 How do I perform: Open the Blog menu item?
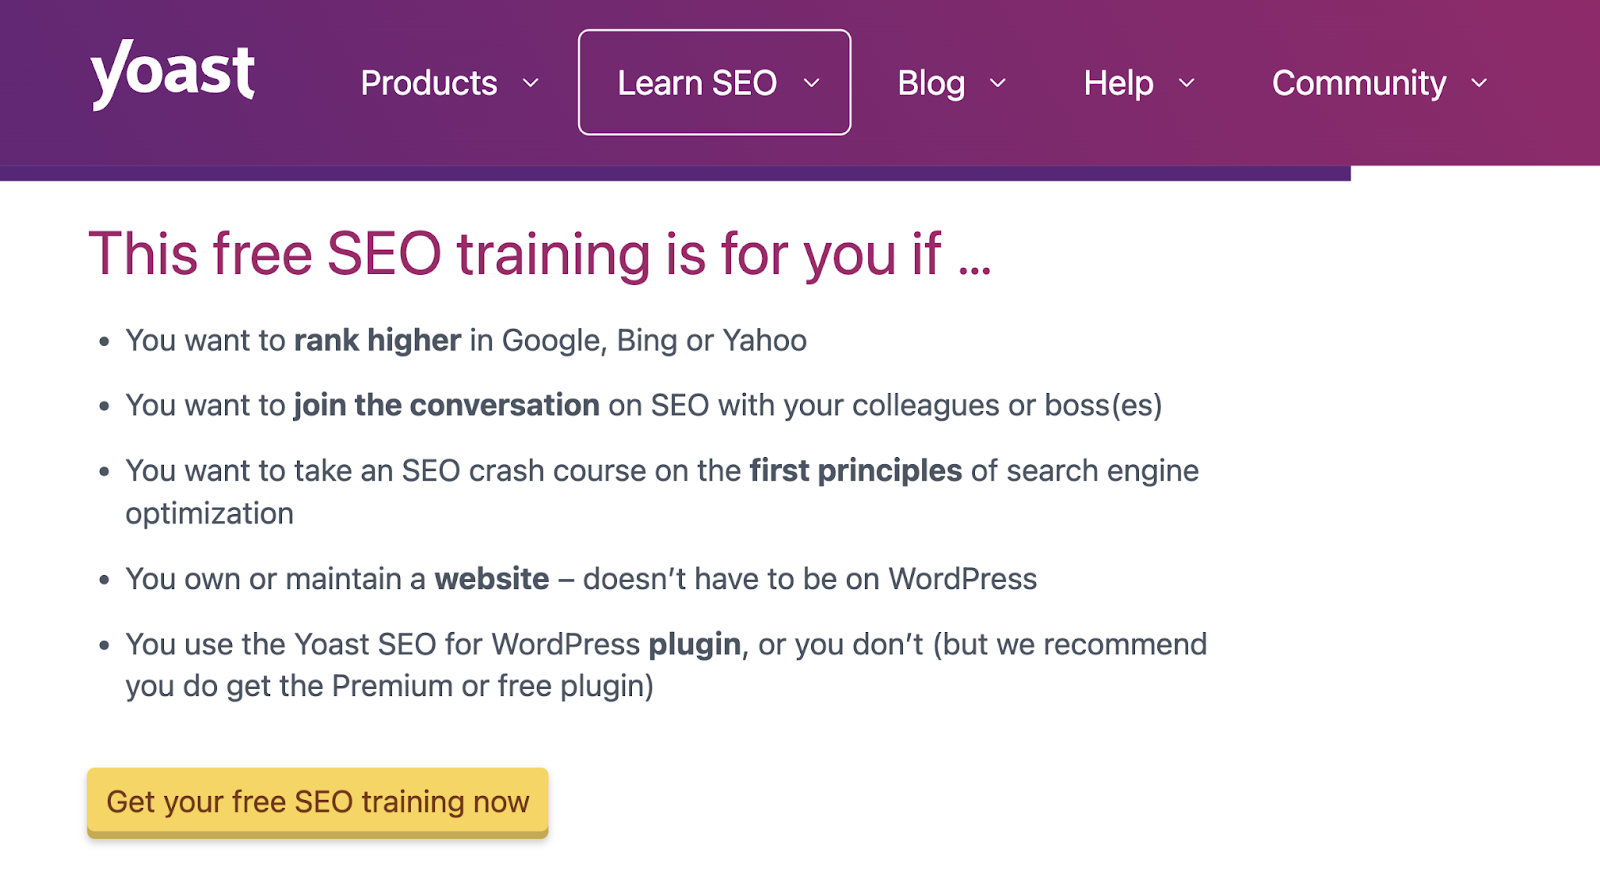click(930, 84)
